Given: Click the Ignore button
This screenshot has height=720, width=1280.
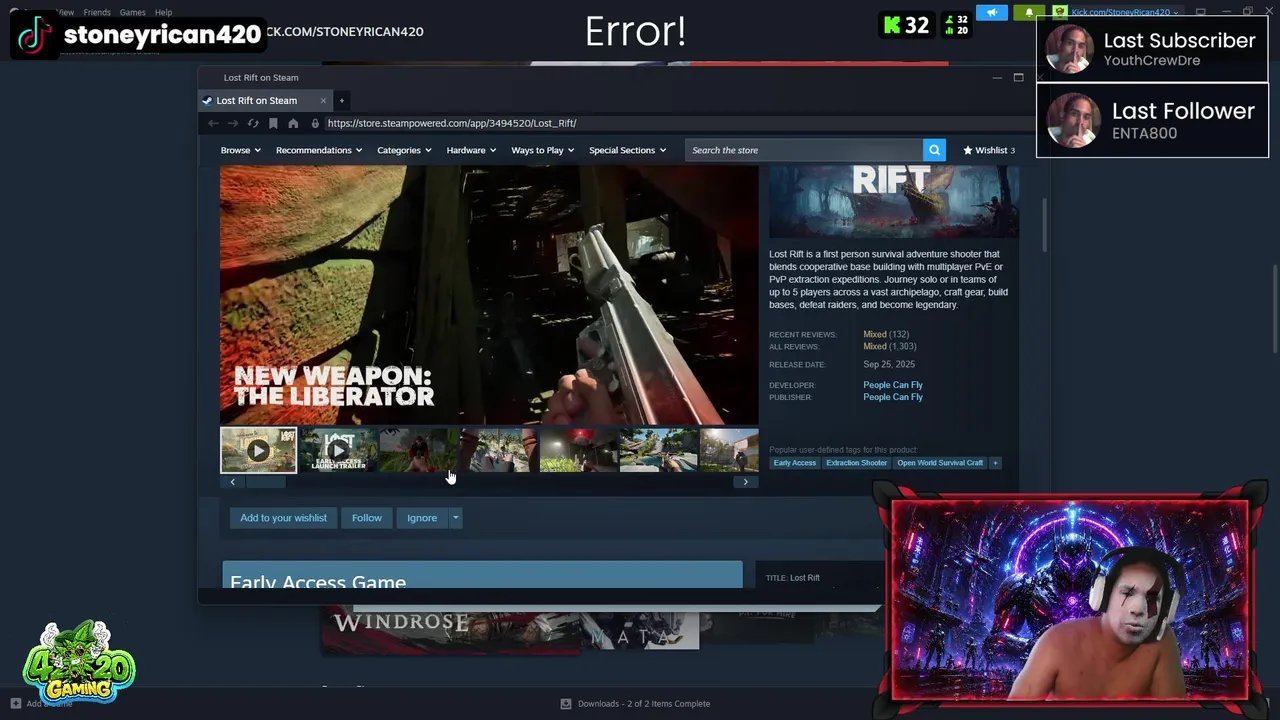Looking at the screenshot, I should (422, 518).
